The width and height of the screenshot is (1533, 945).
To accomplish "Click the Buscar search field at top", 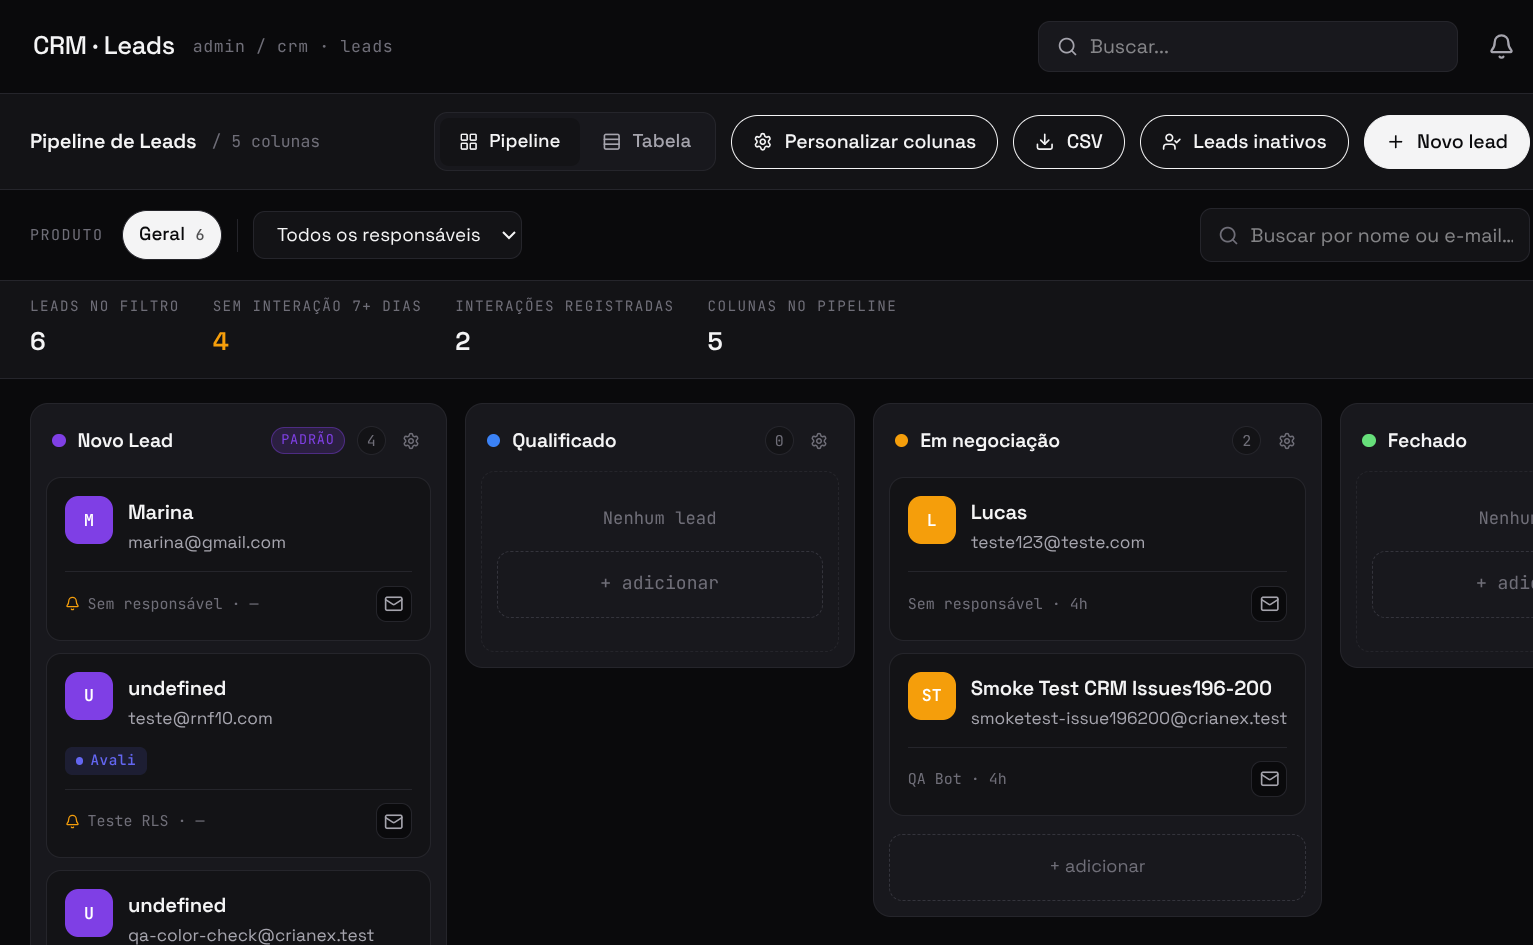I will (1247, 46).
